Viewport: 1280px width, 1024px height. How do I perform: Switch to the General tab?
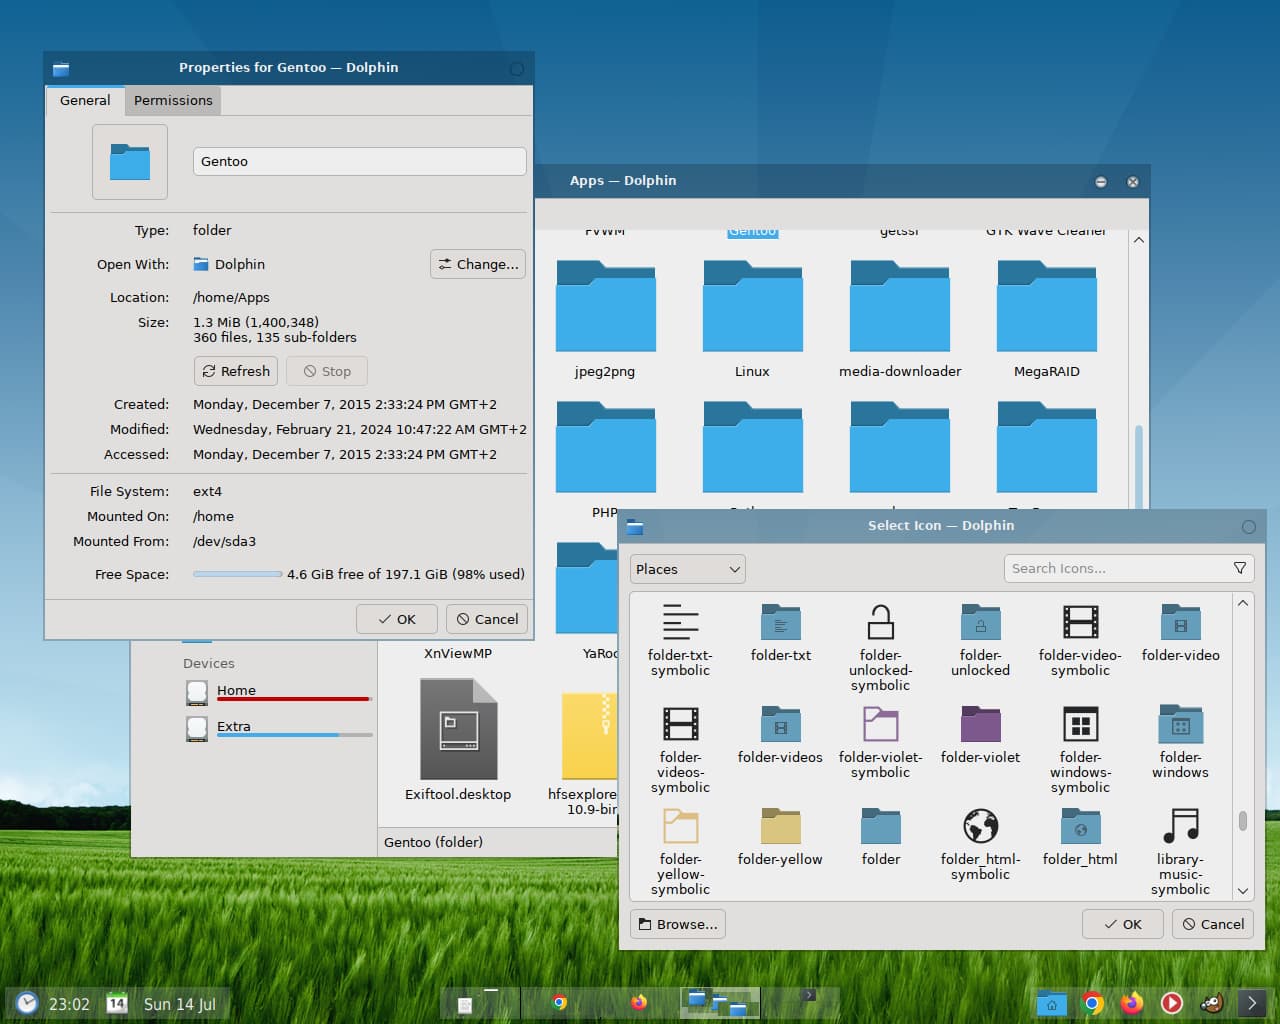click(x=85, y=100)
